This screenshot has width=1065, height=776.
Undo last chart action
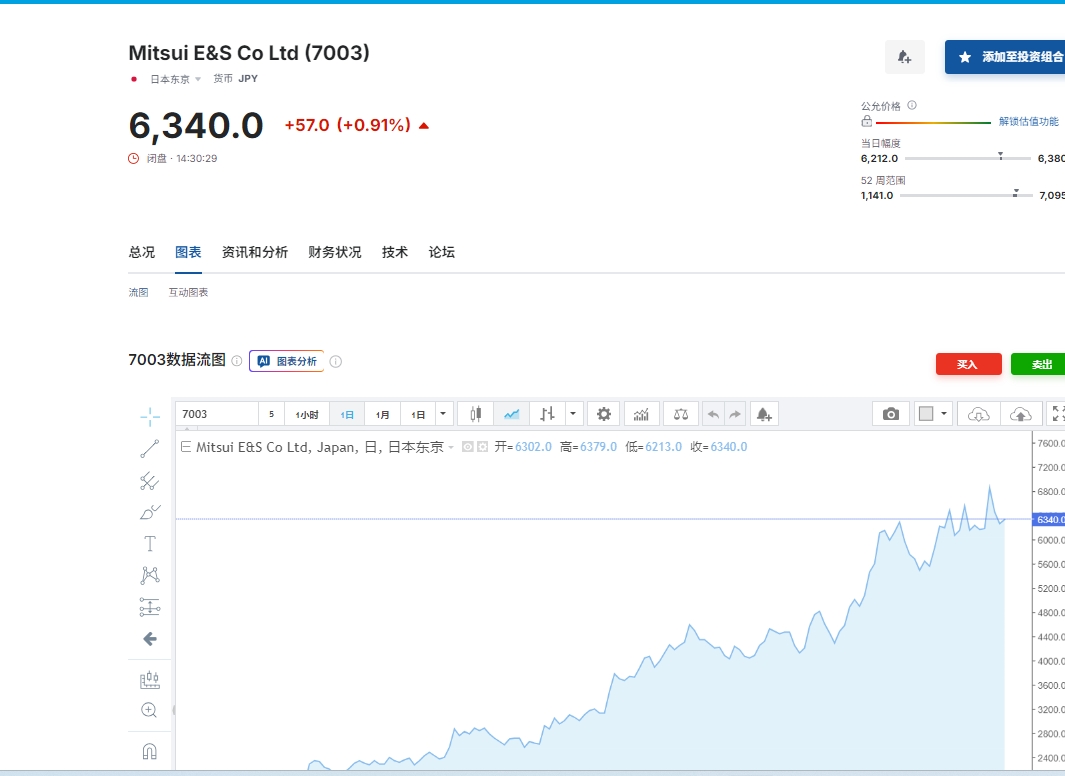coord(713,414)
